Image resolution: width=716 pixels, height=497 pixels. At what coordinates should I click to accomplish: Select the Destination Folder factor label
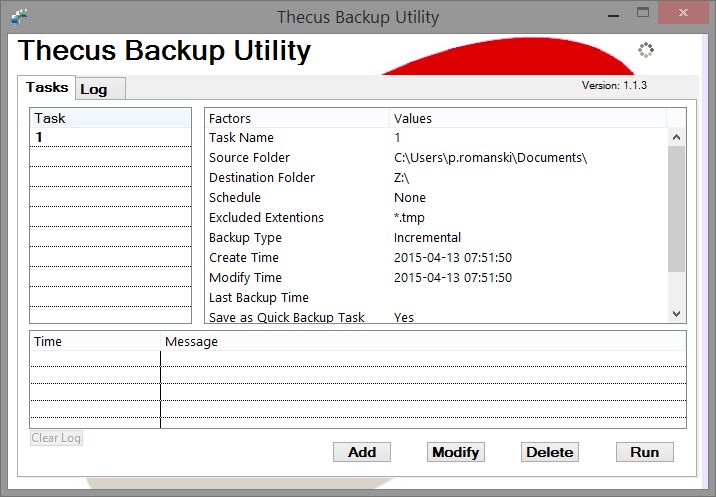pos(262,178)
